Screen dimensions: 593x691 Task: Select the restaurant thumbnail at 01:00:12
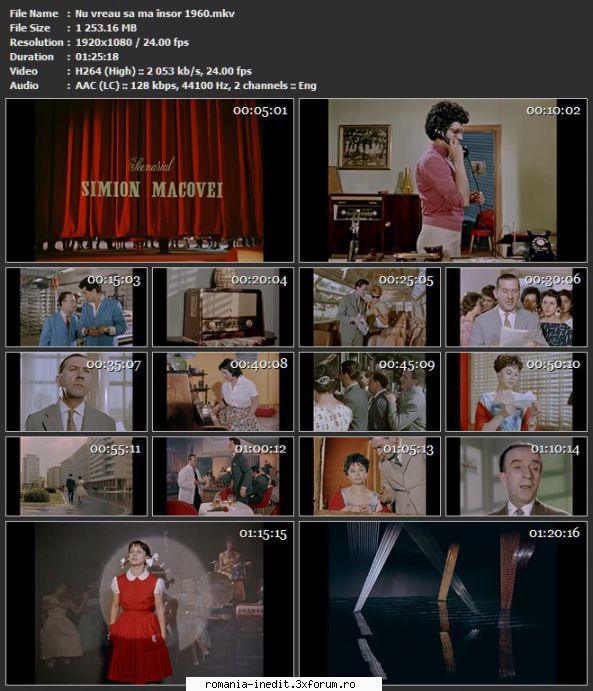point(223,476)
